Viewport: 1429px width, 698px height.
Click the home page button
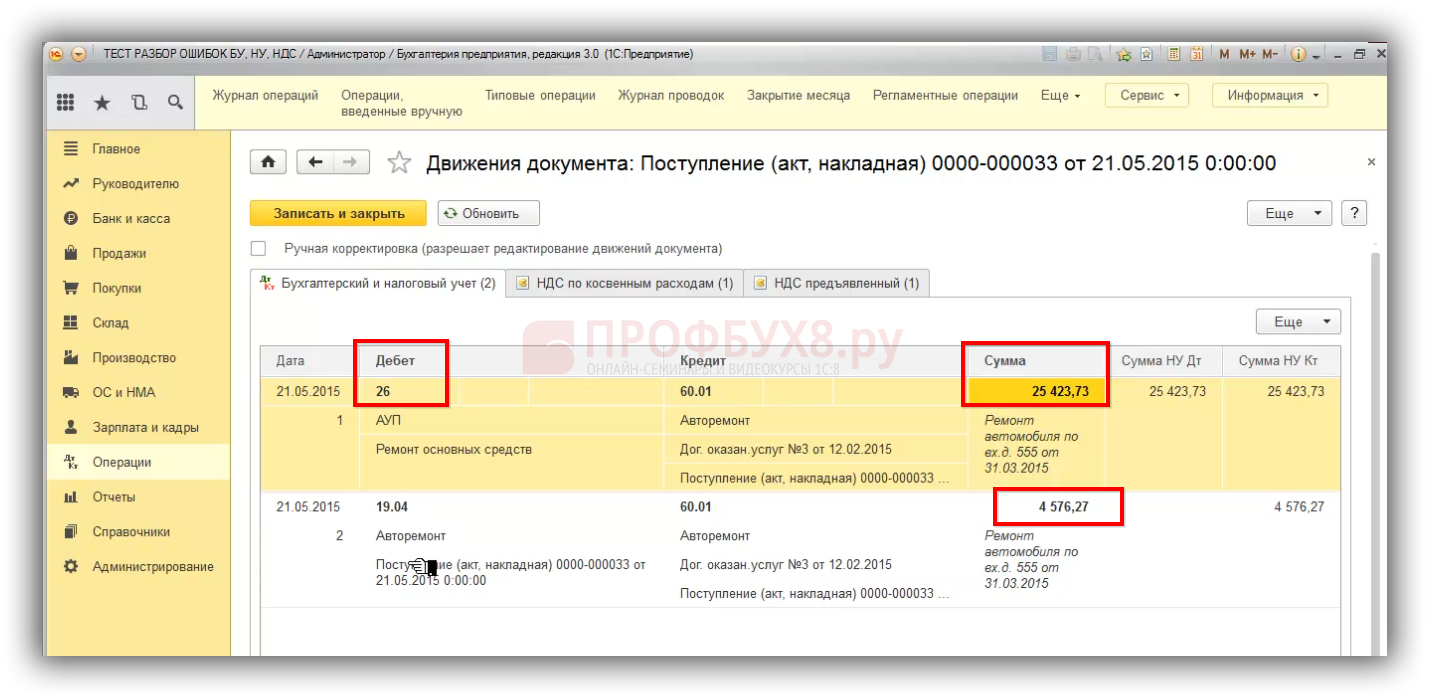(x=268, y=162)
